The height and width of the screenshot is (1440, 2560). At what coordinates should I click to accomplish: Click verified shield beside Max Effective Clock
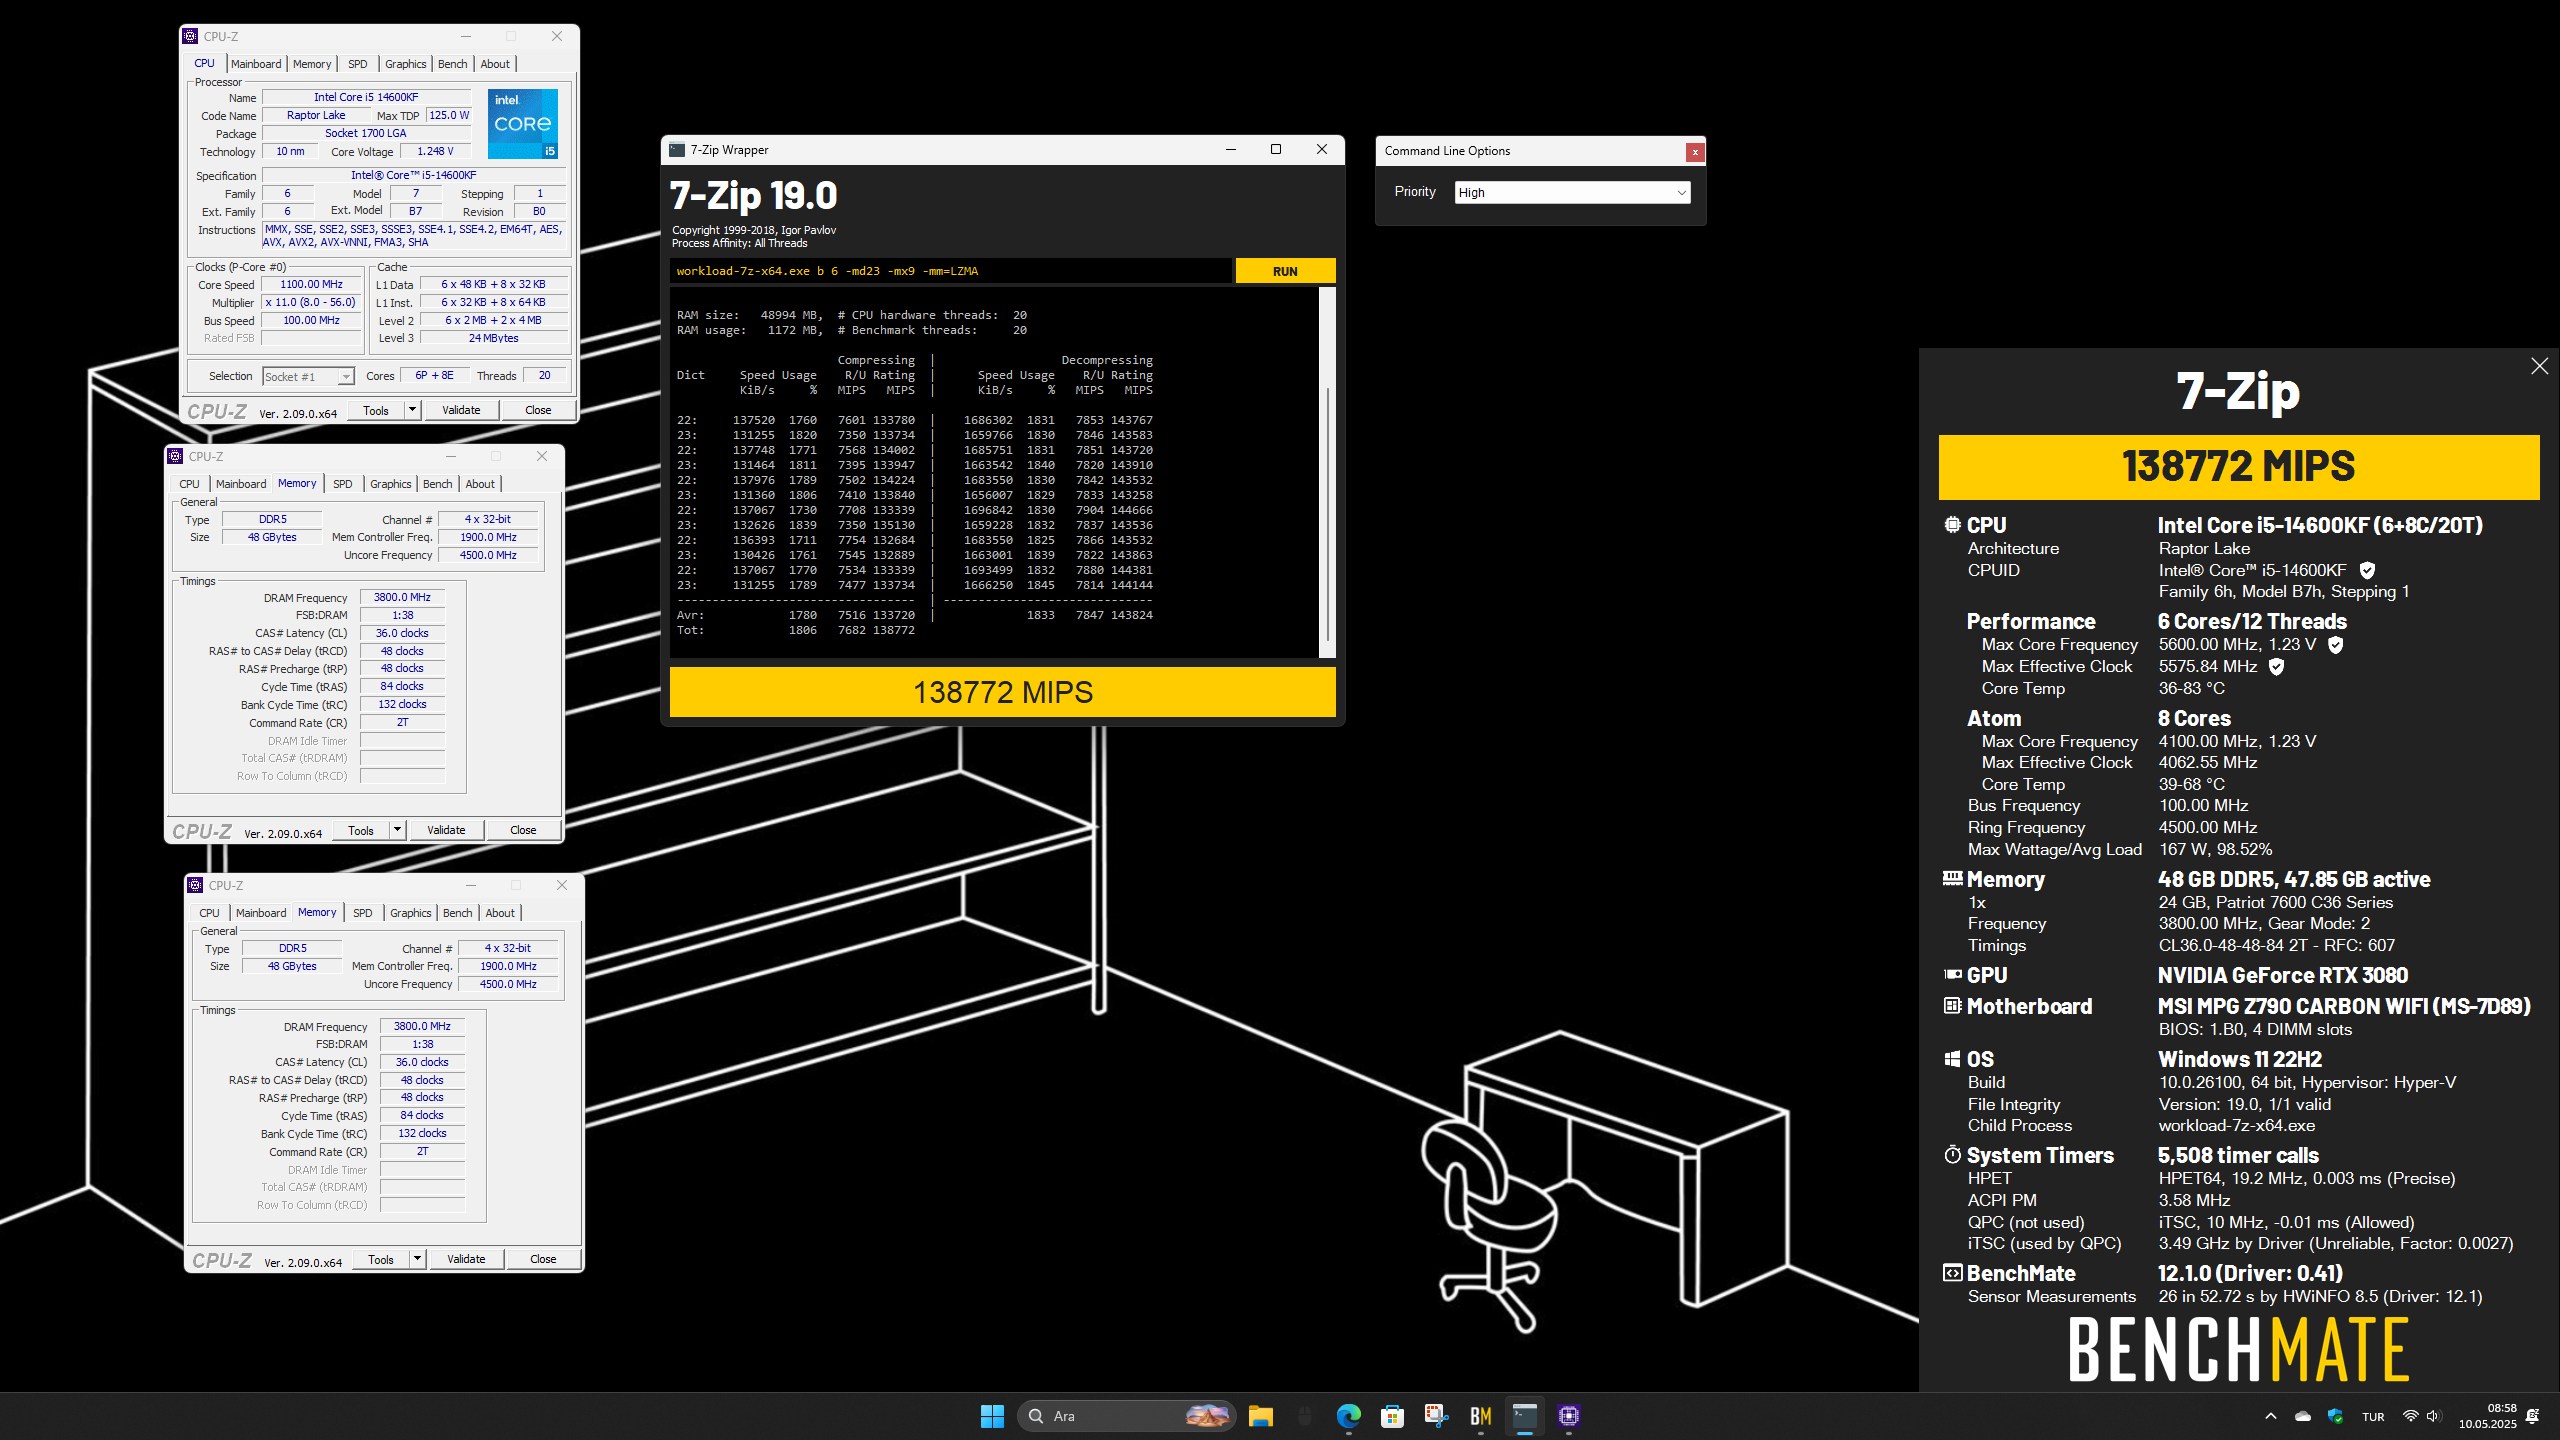coord(2276,666)
